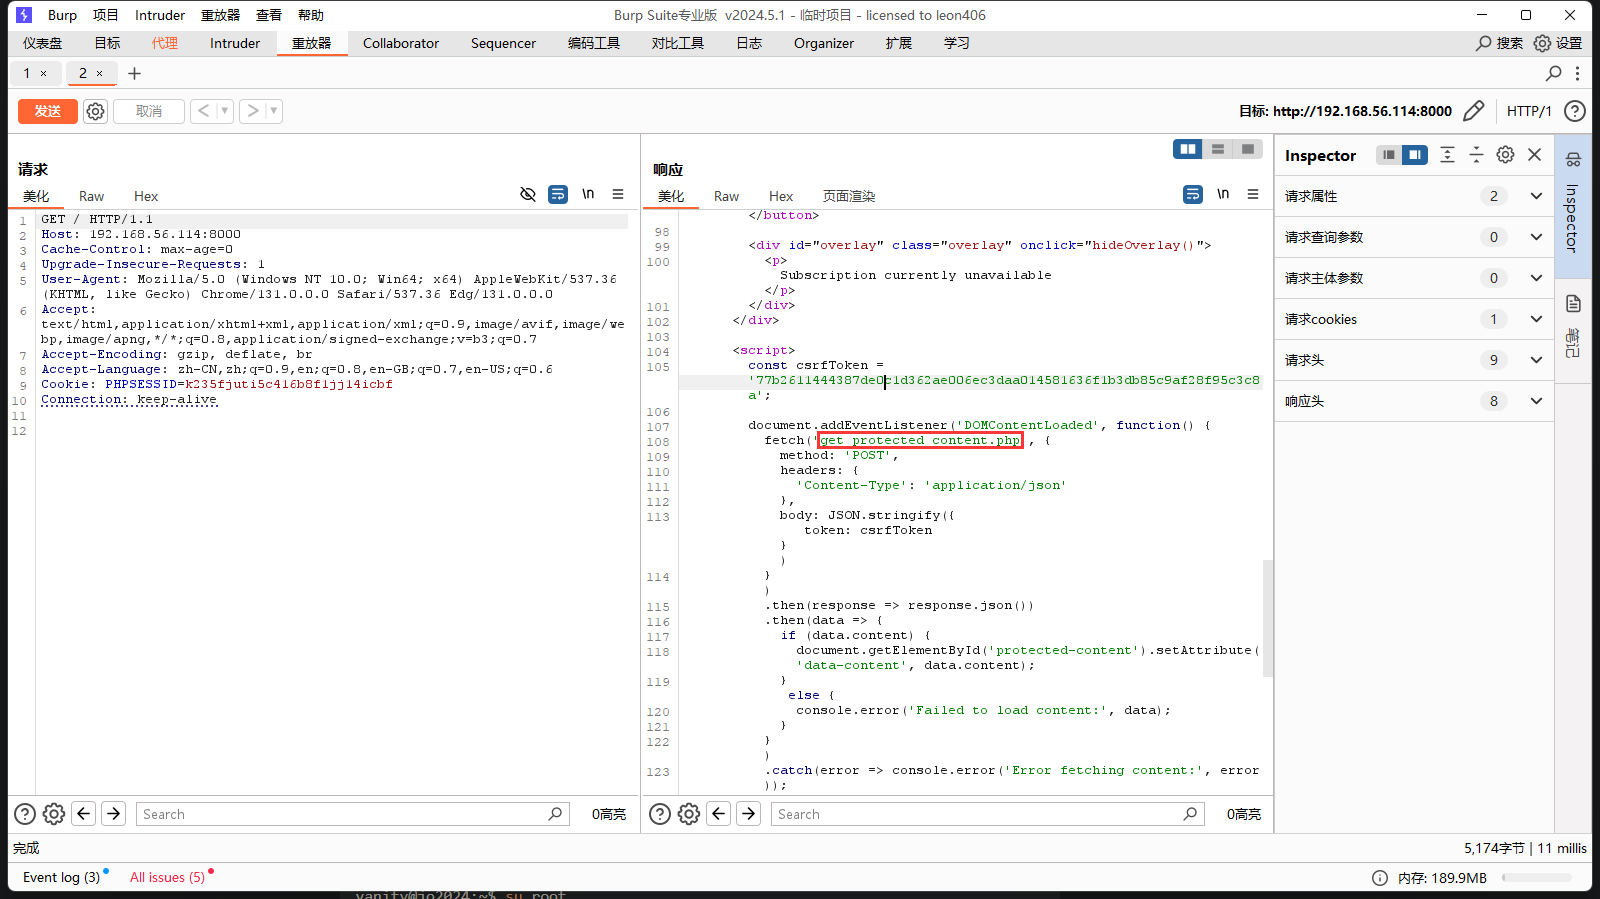Expand the 请求cookies section
The height and width of the screenshot is (899, 1600).
[x=1536, y=319]
